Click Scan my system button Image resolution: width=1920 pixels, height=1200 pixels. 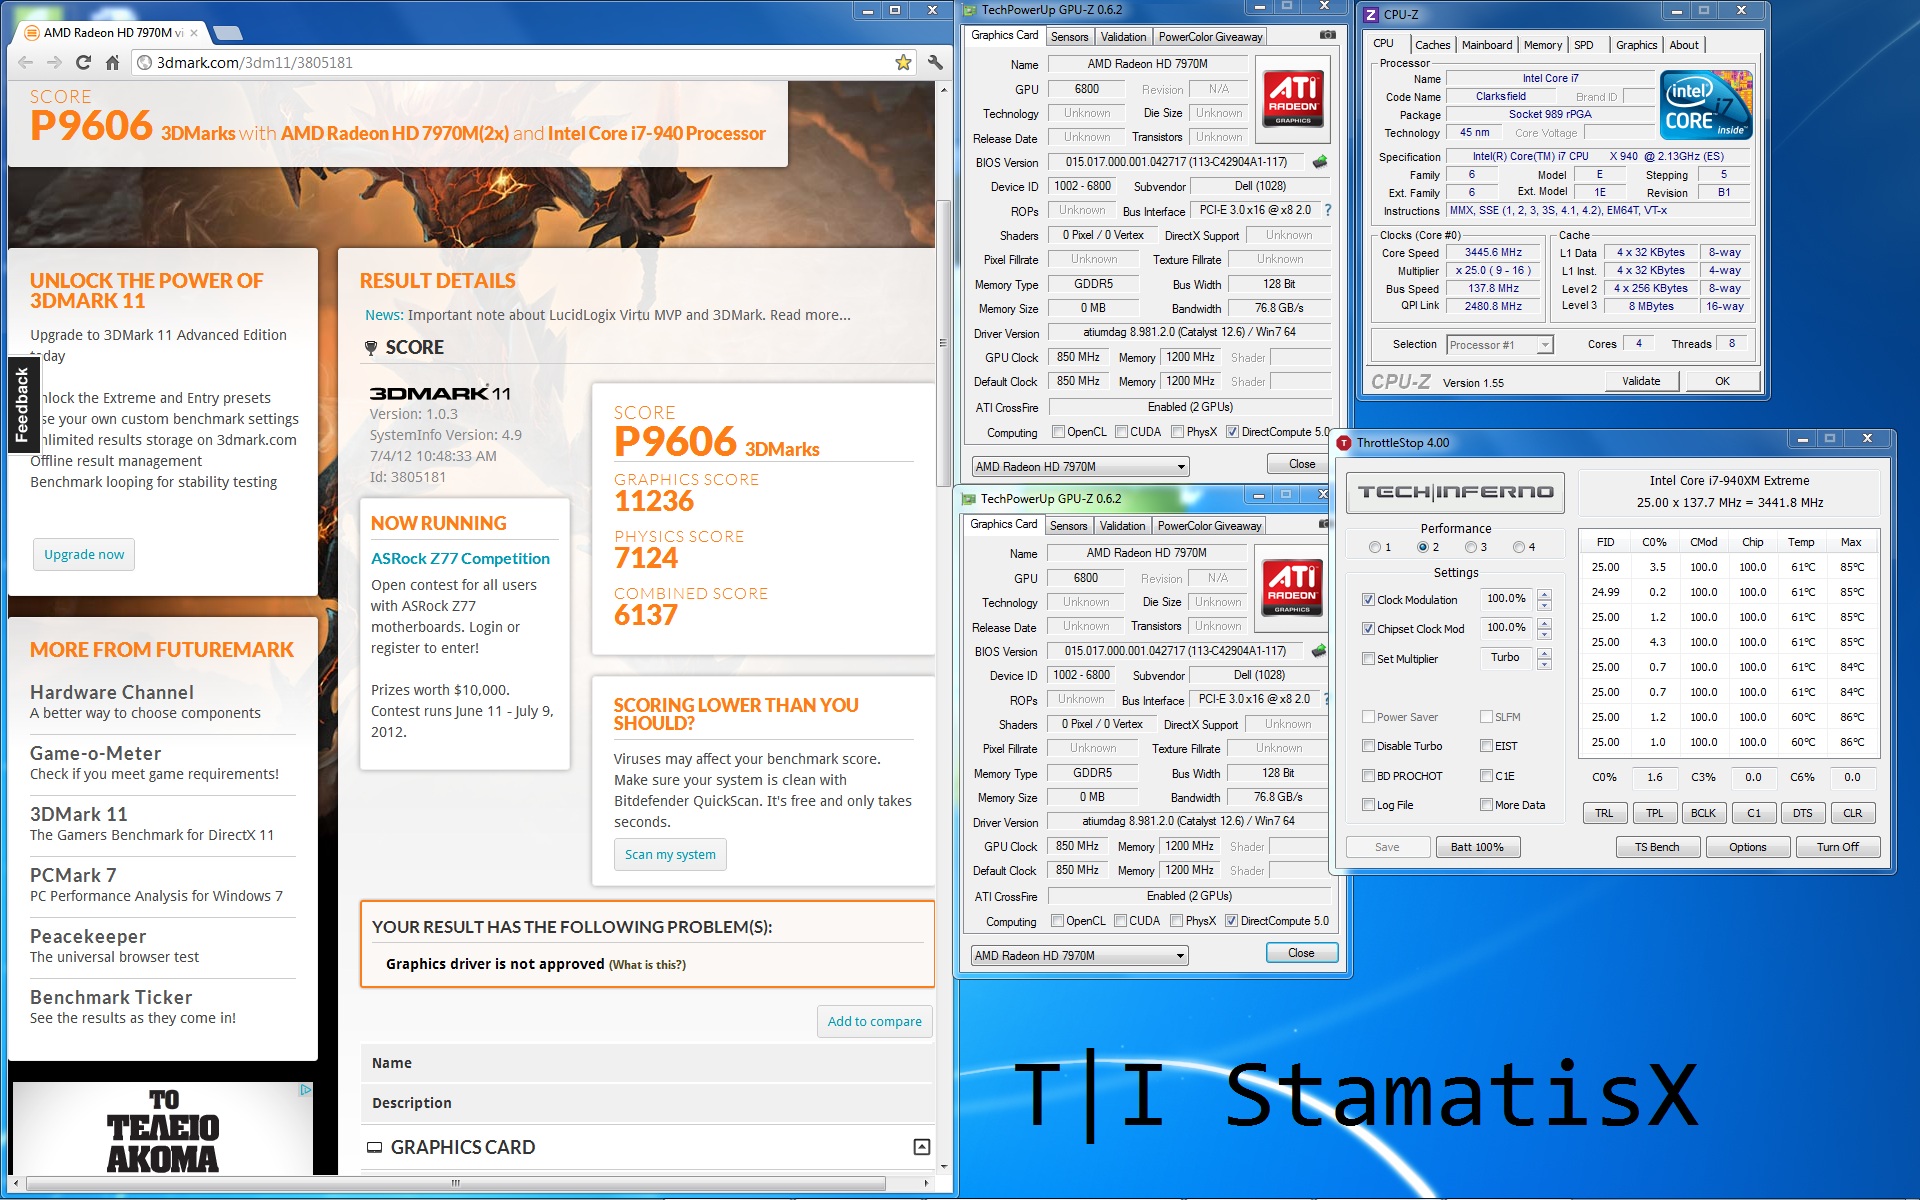[x=670, y=854]
